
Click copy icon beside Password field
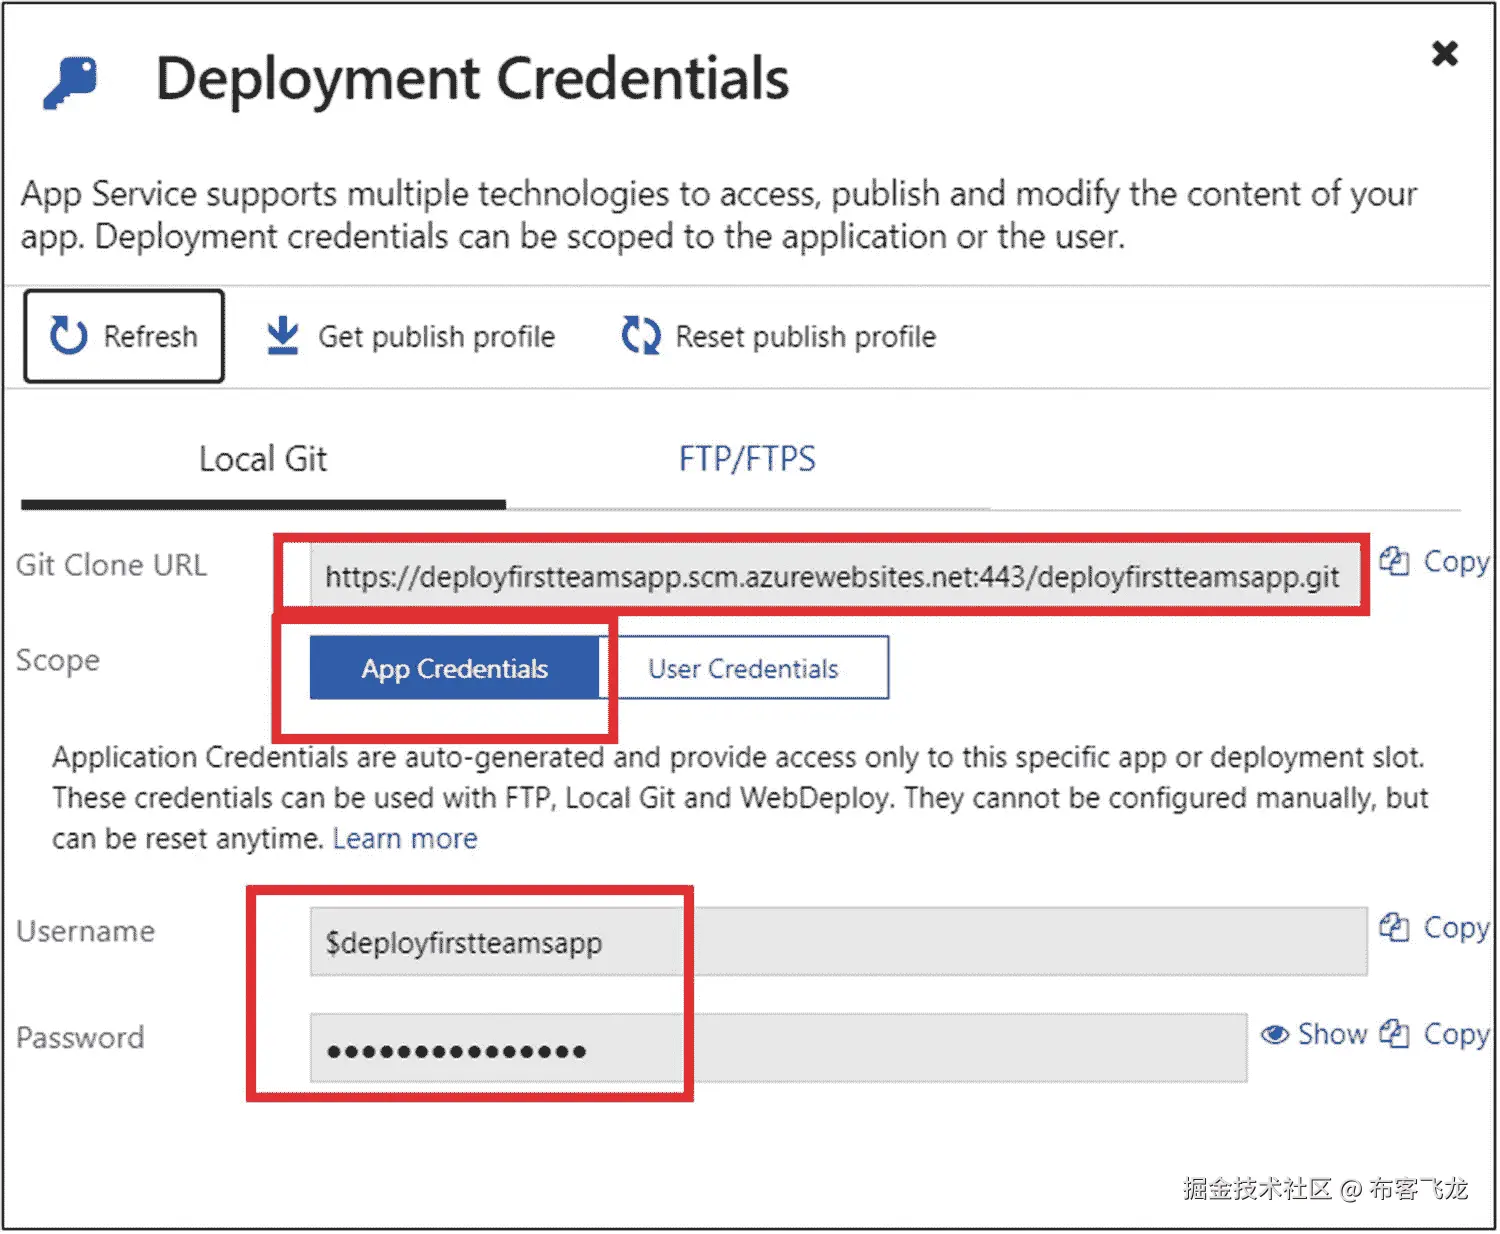(1394, 1033)
